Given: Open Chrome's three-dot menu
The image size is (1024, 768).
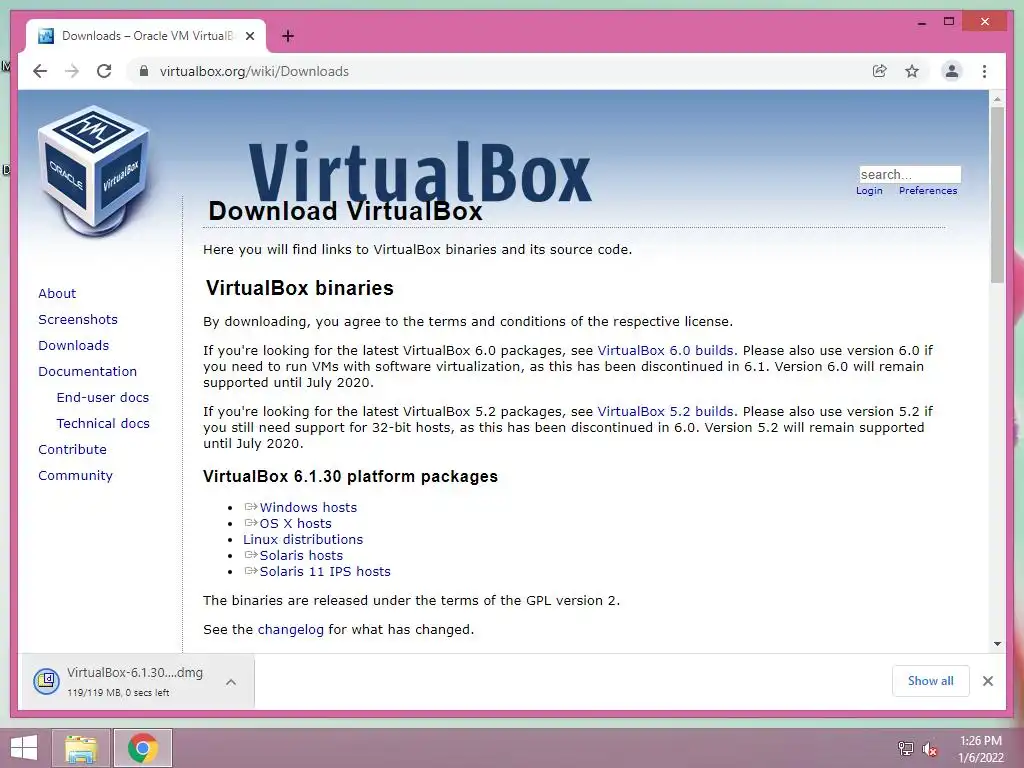Looking at the screenshot, I should [x=984, y=71].
